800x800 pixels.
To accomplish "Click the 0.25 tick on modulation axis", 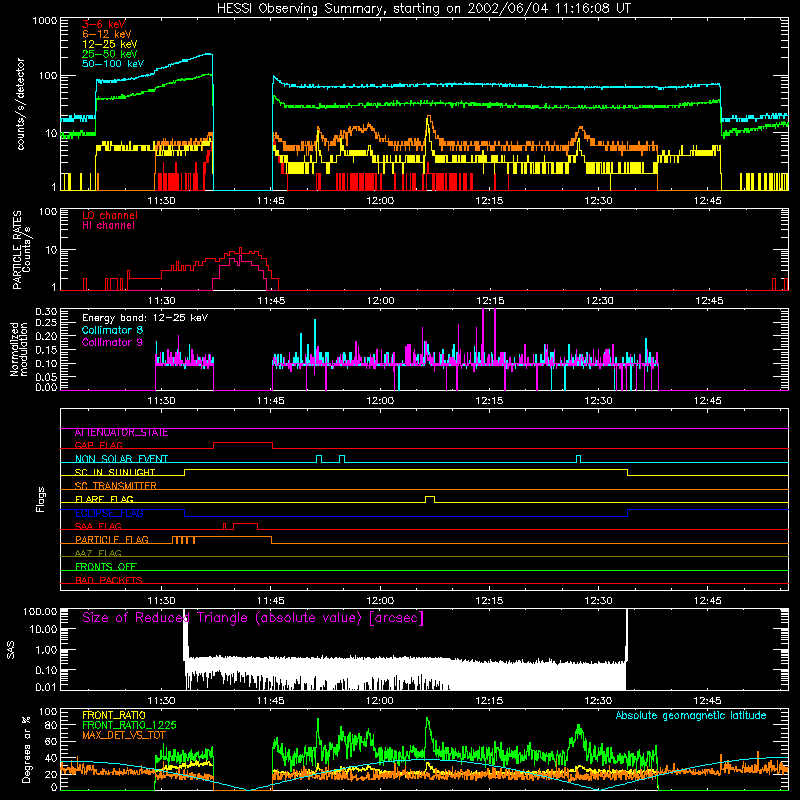I will pos(46,323).
